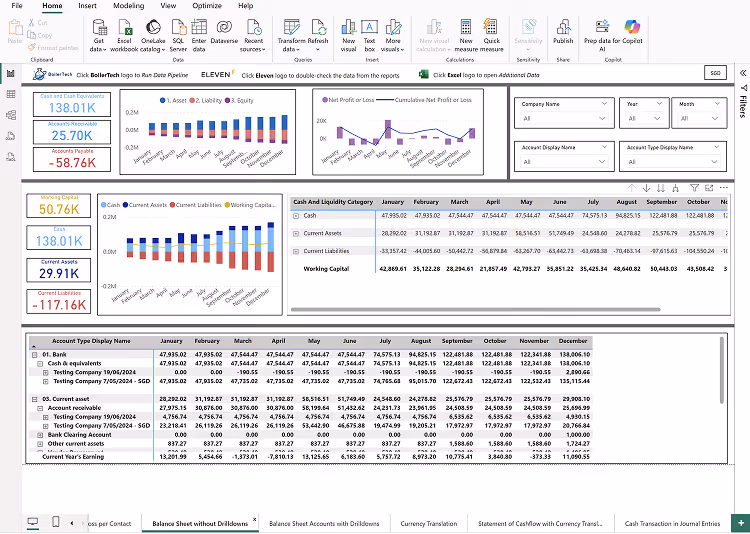Open the Currency Translation page tab
The height and width of the screenshot is (534, 750).
pyautogui.click(x=429, y=523)
